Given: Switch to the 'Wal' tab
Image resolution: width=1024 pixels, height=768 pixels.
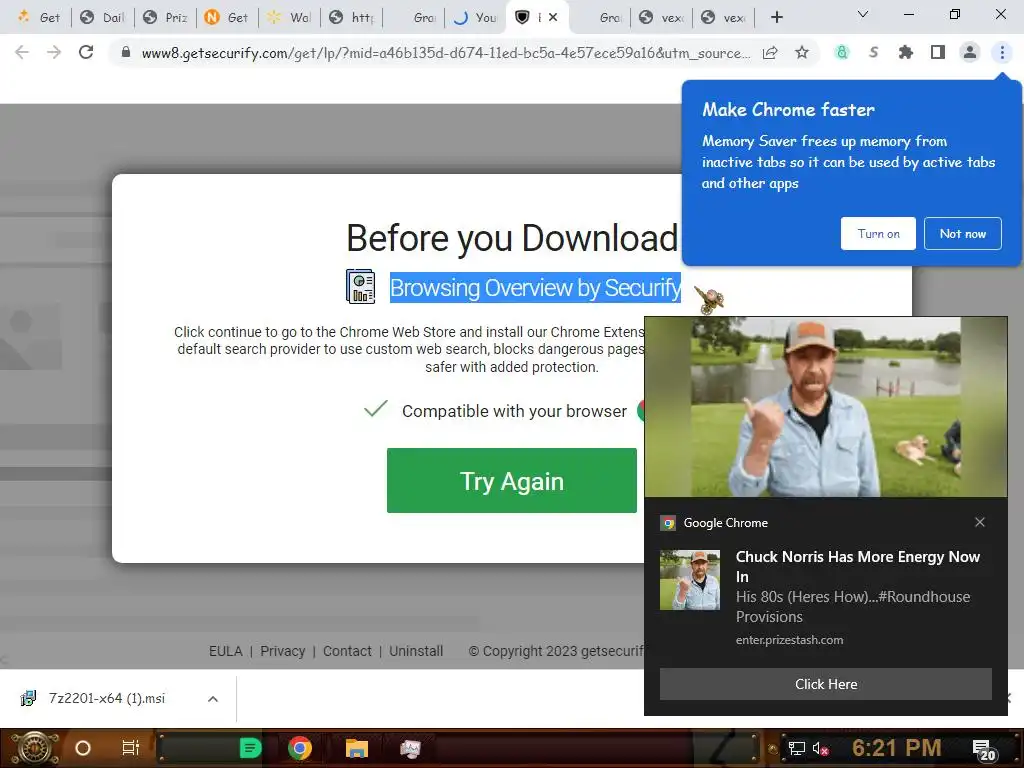Looking at the screenshot, I should click(289, 18).
